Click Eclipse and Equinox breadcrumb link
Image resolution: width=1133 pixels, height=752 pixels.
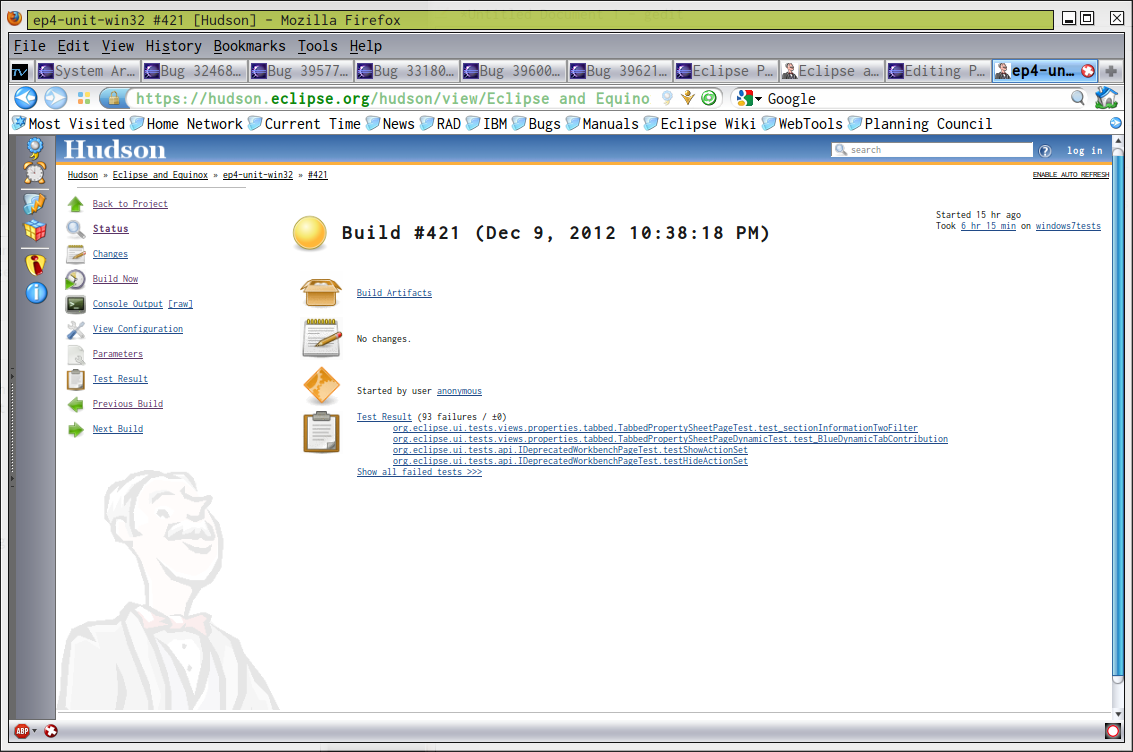pos(160,175)
